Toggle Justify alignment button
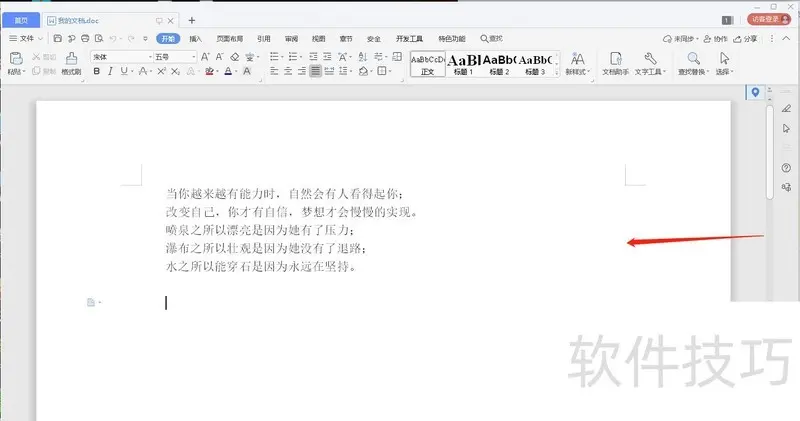 coord(316,71)
